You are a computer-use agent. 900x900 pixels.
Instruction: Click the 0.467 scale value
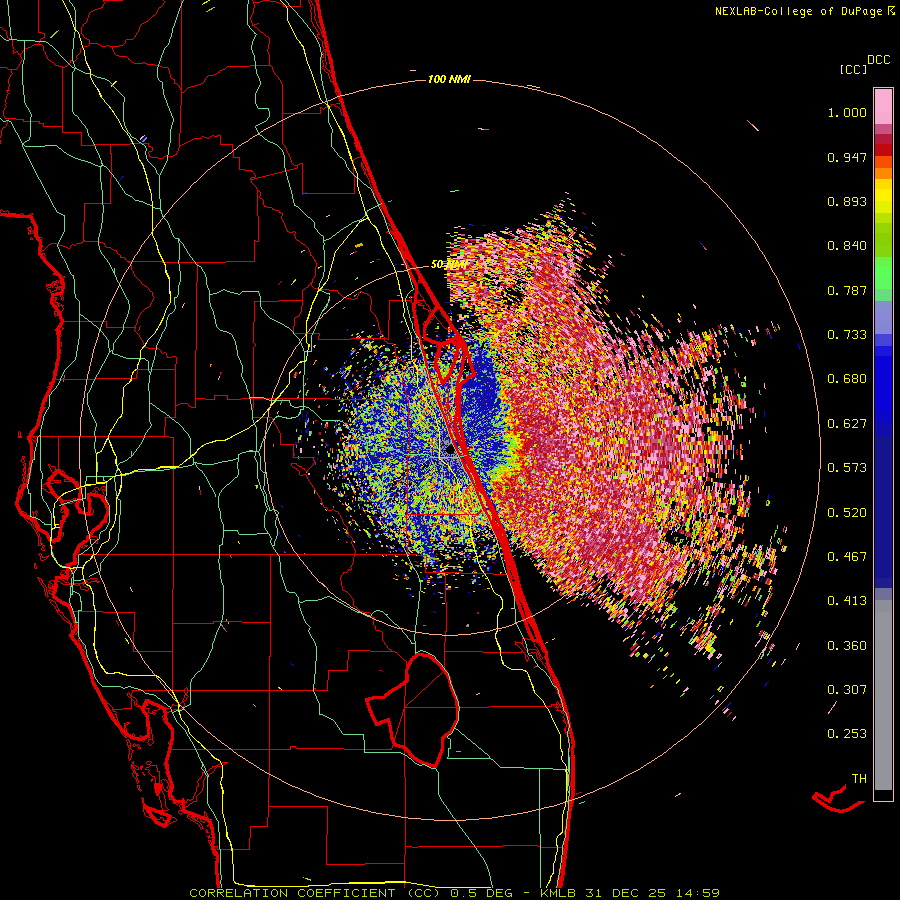point(847,557)
